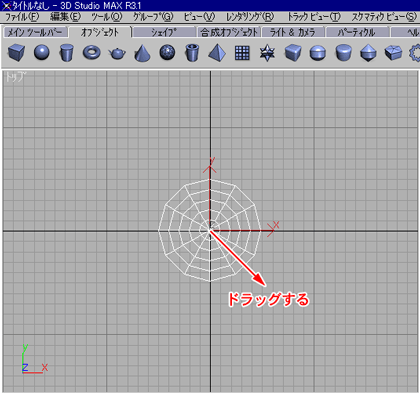Select the Sphere primitive icon
The width and height of the screenshot is (420, 394).
click(x=42, y=53)
